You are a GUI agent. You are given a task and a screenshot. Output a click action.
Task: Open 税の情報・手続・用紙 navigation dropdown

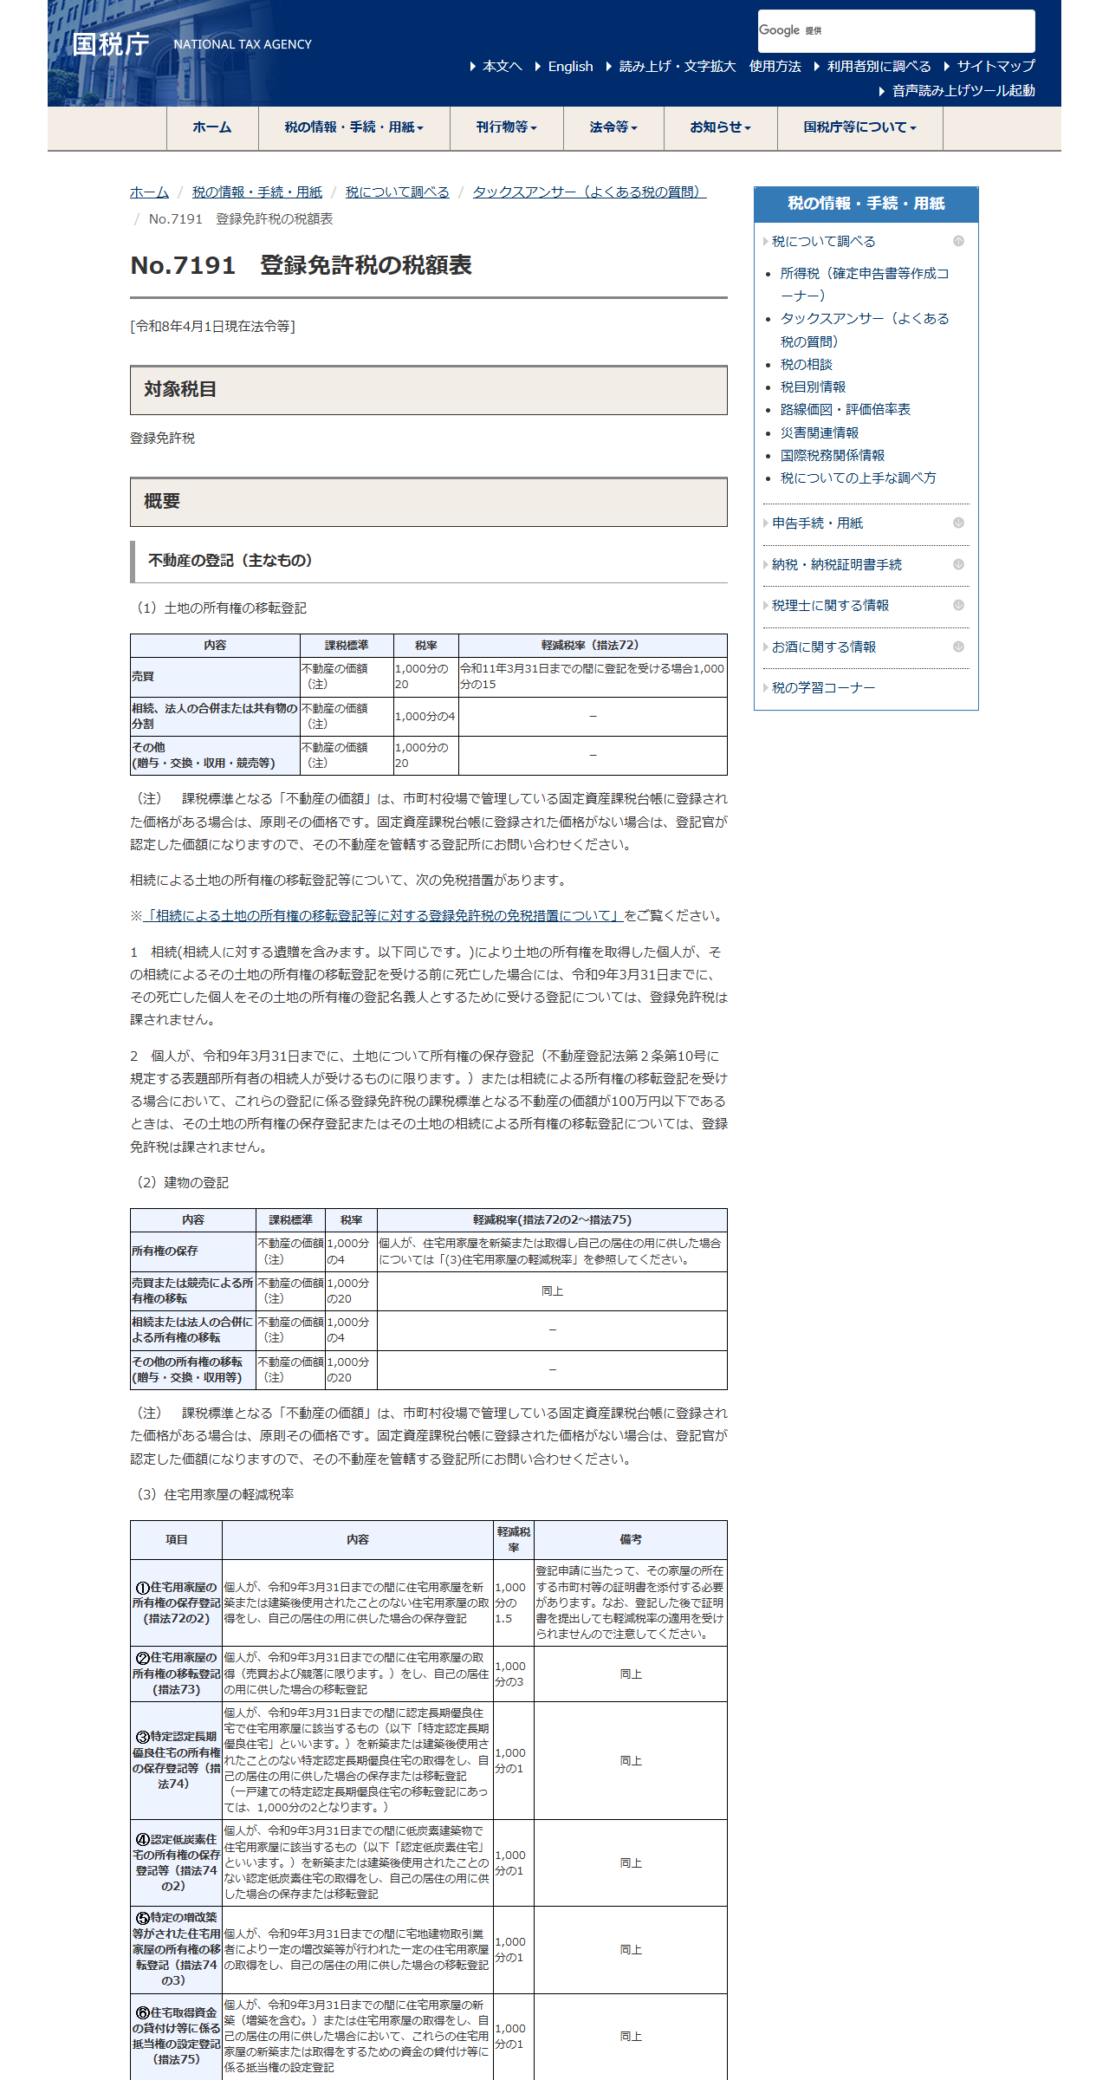tap(354, 127)
